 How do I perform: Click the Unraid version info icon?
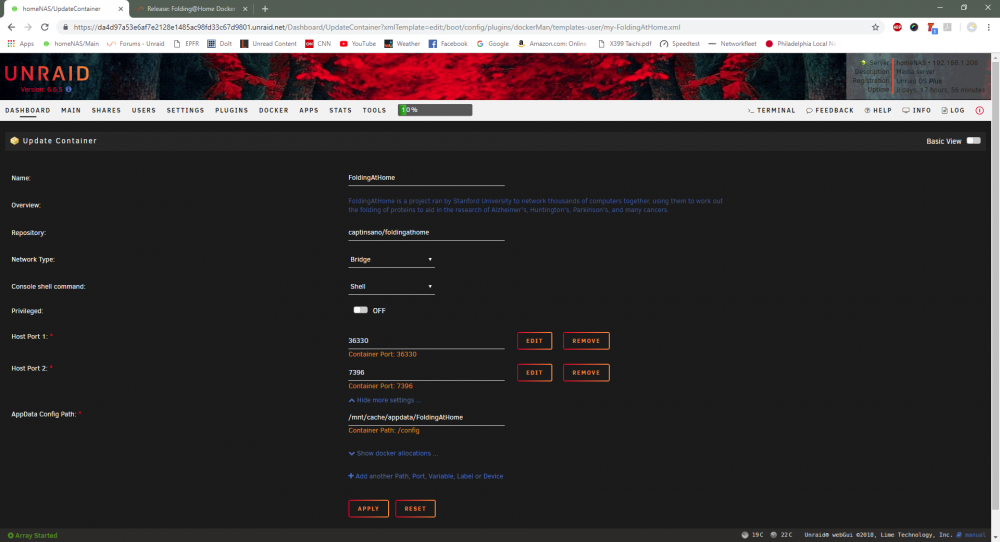68,89
